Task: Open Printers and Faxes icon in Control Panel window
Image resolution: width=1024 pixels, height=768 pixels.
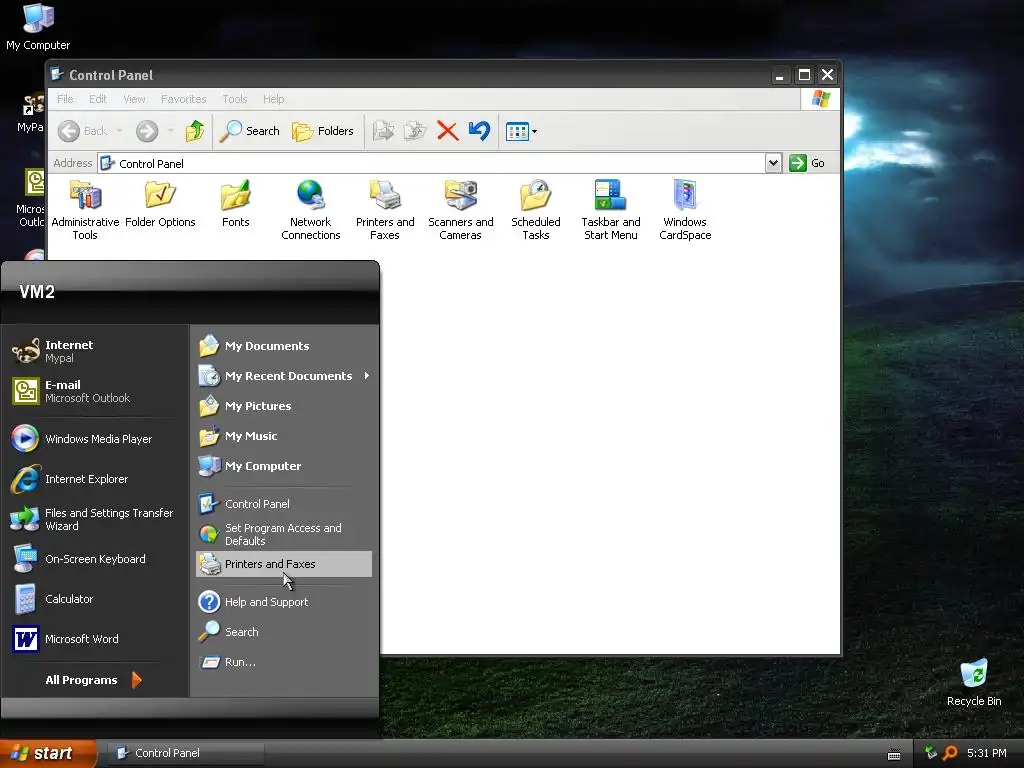Action: [x=385, y=209]
